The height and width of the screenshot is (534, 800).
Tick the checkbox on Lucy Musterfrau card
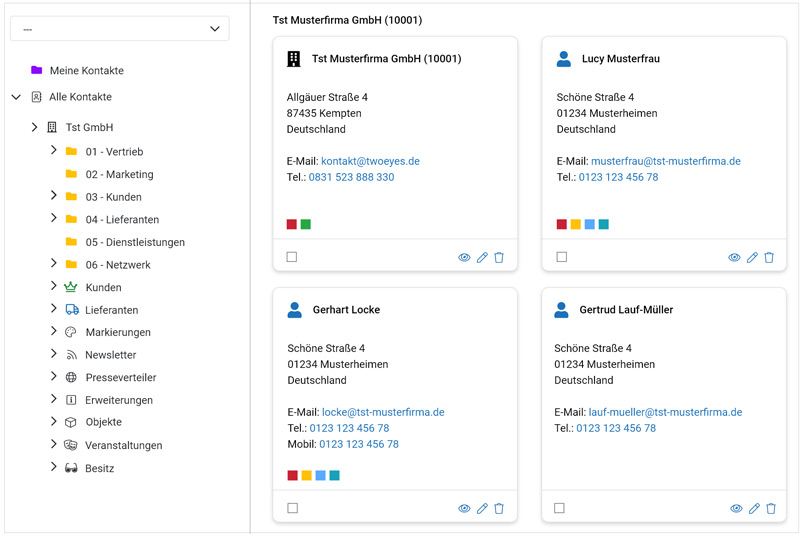[561, 257]
